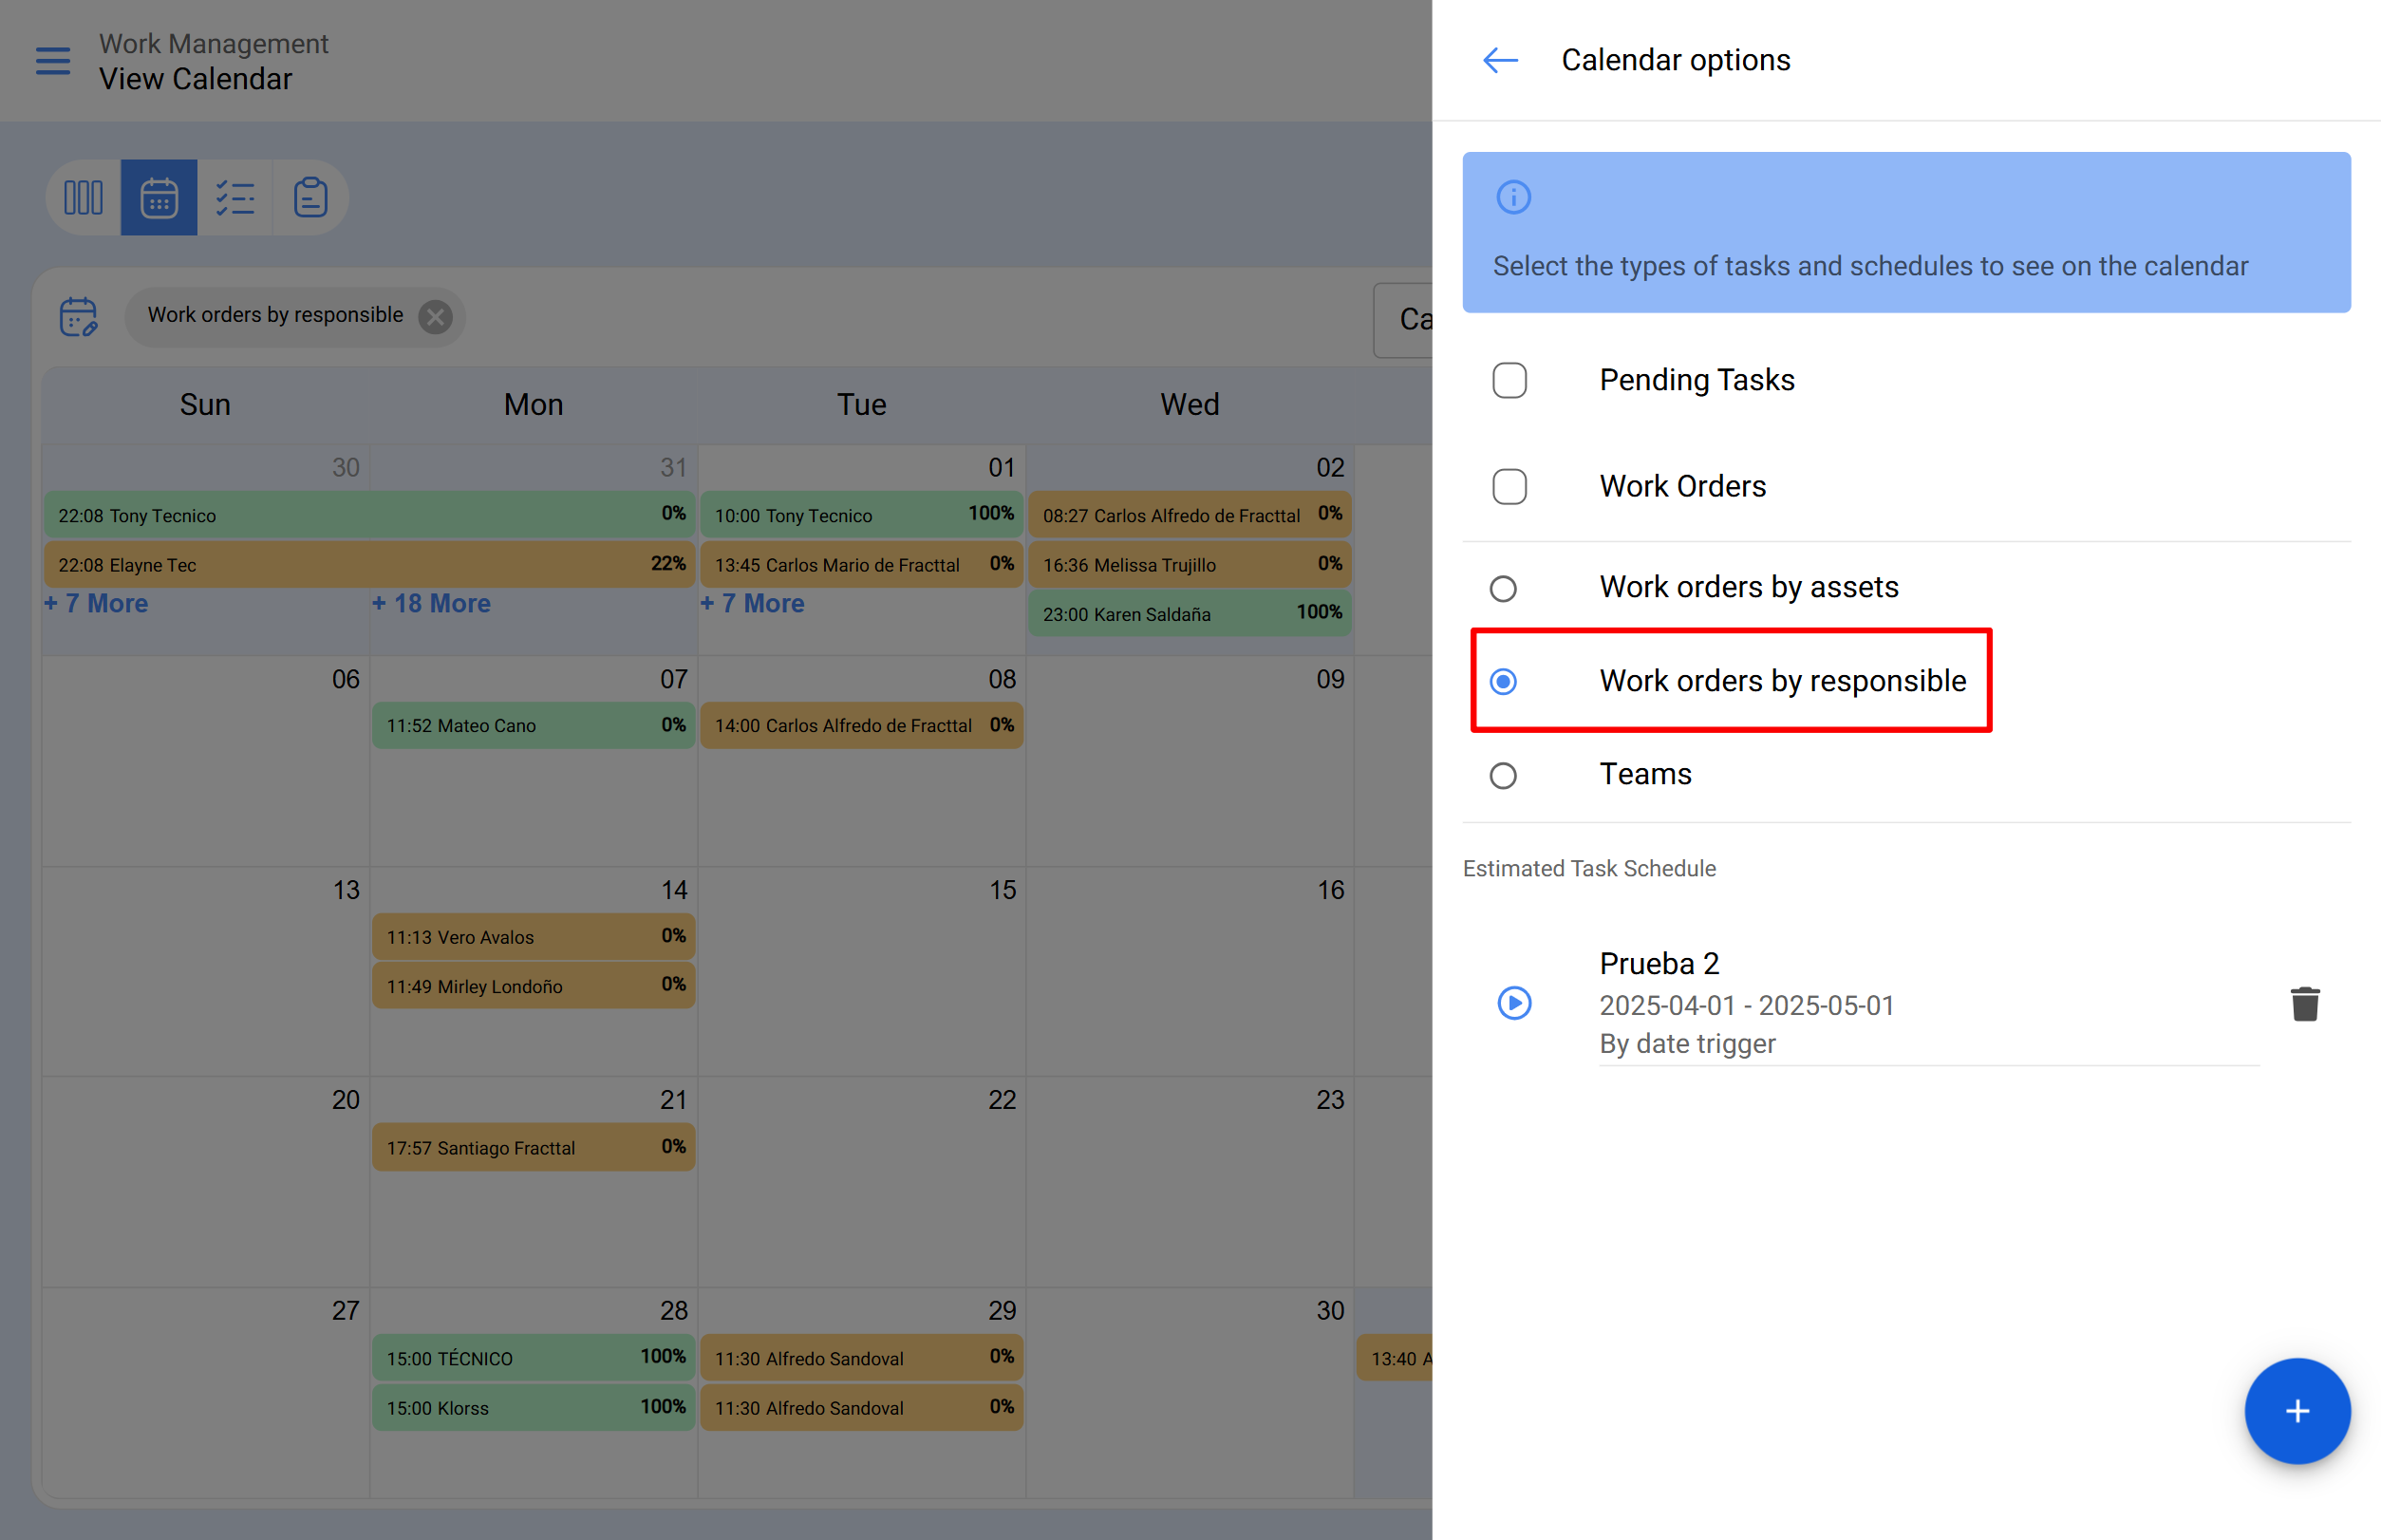Enable the Pending Tasks checkbox
Viewport: 2381px width, 1540px height.
coord(1509,380)
